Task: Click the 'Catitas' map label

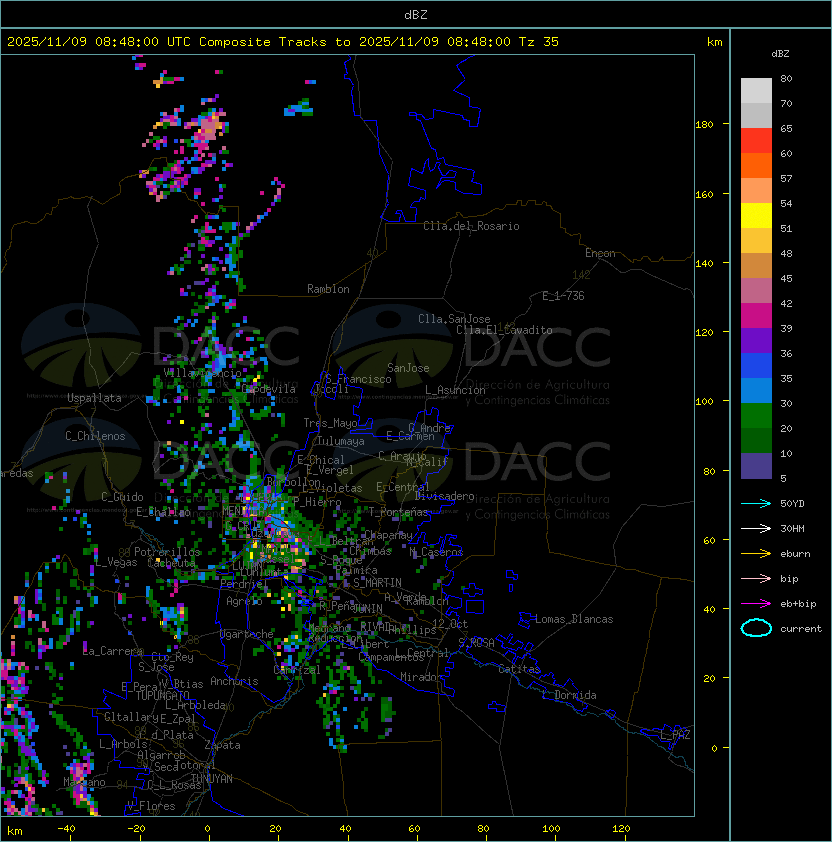Action: coord(519,669)
